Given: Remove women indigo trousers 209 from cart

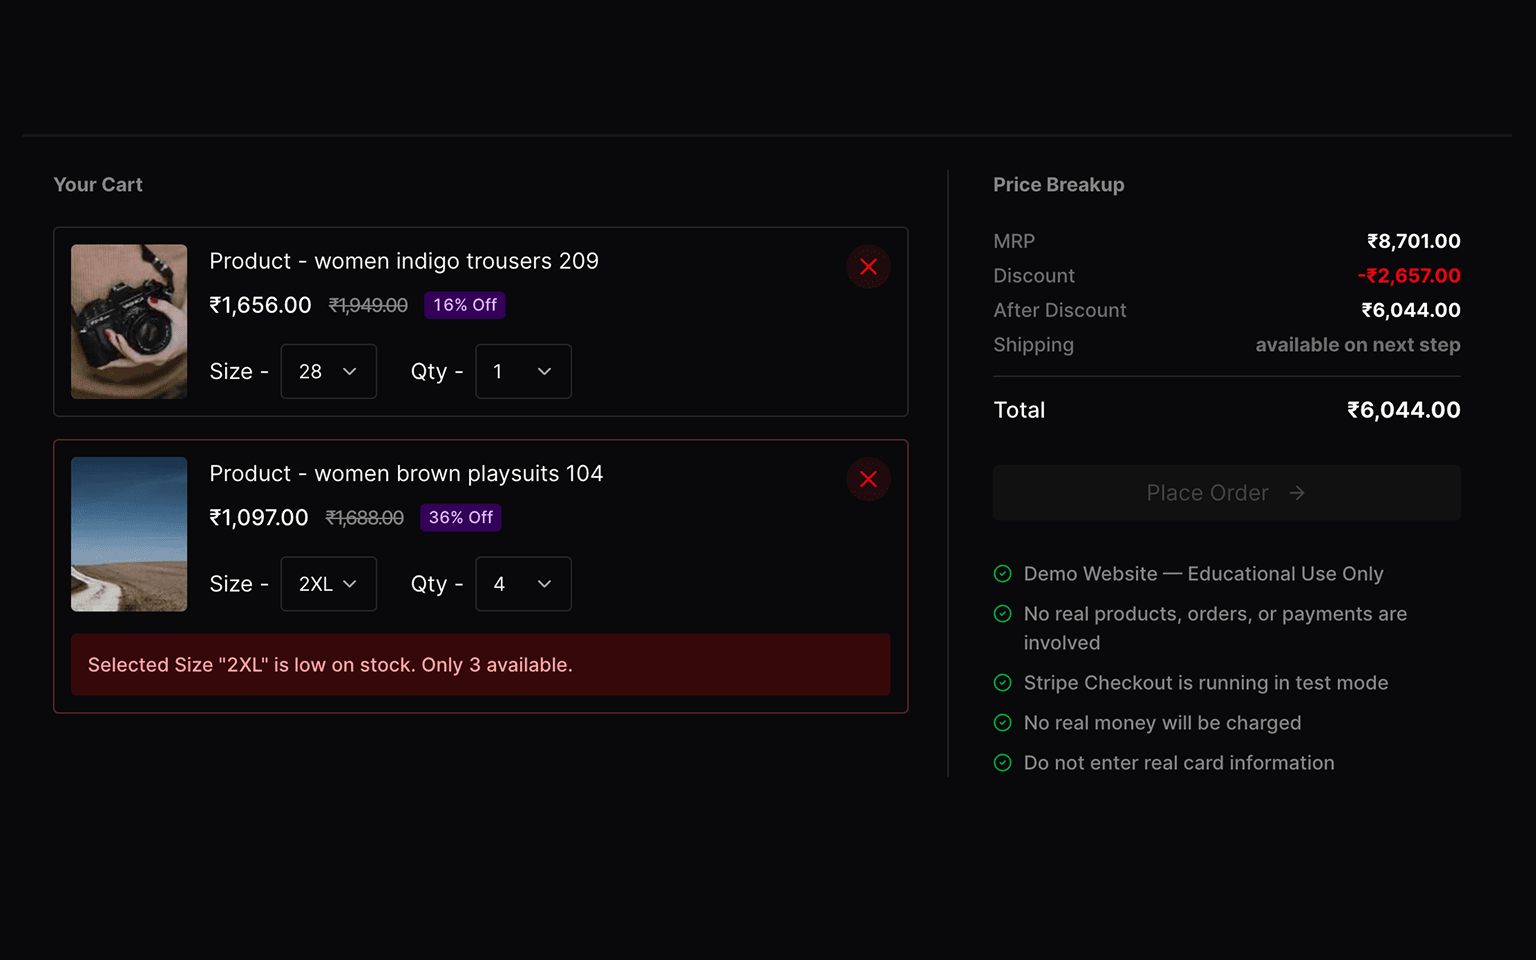Looking at the screenshot, I should pyautogui.click(x=868, y=267).
